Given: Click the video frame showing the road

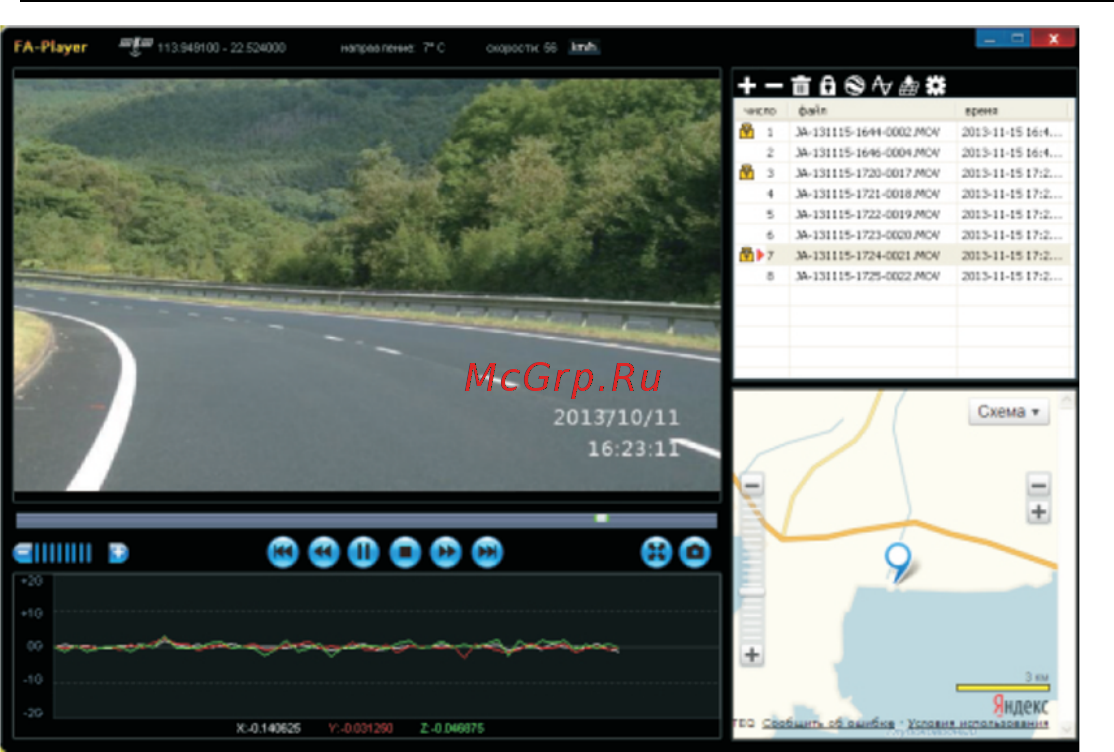Looking at the screenshot, I should tap(367, 284).
